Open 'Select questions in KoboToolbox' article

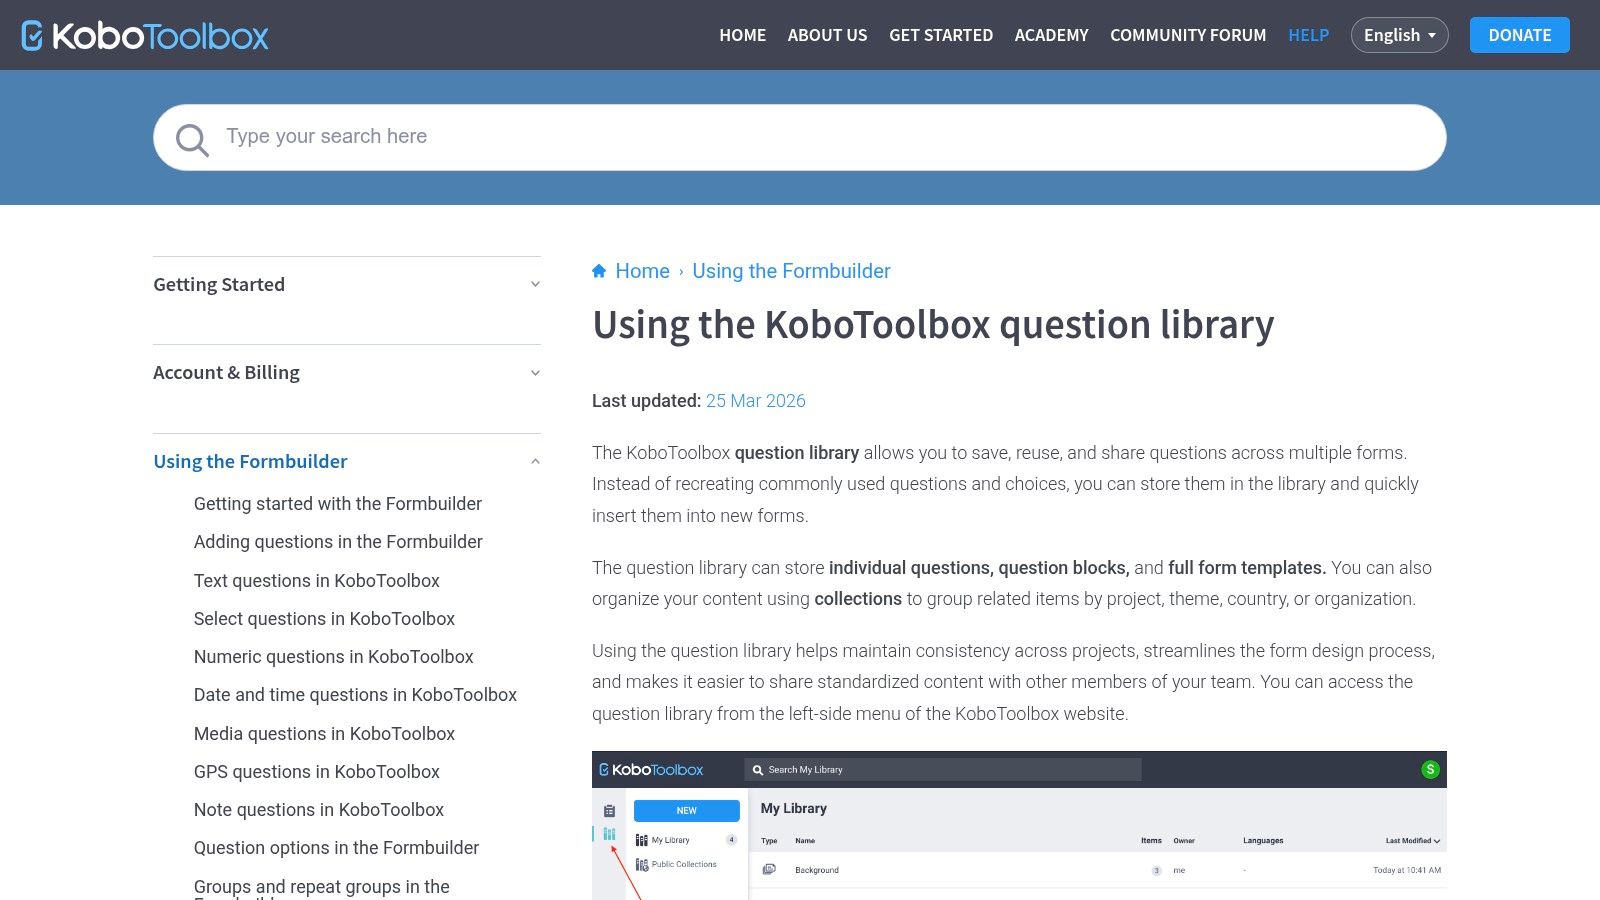point(324,619)
